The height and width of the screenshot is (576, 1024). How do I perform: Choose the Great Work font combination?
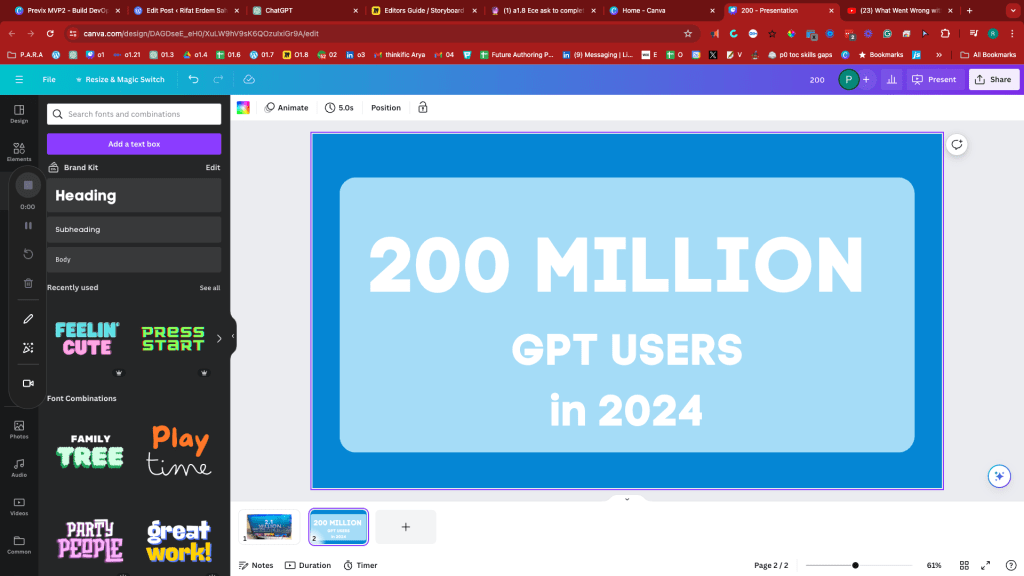tap(178, 541)
